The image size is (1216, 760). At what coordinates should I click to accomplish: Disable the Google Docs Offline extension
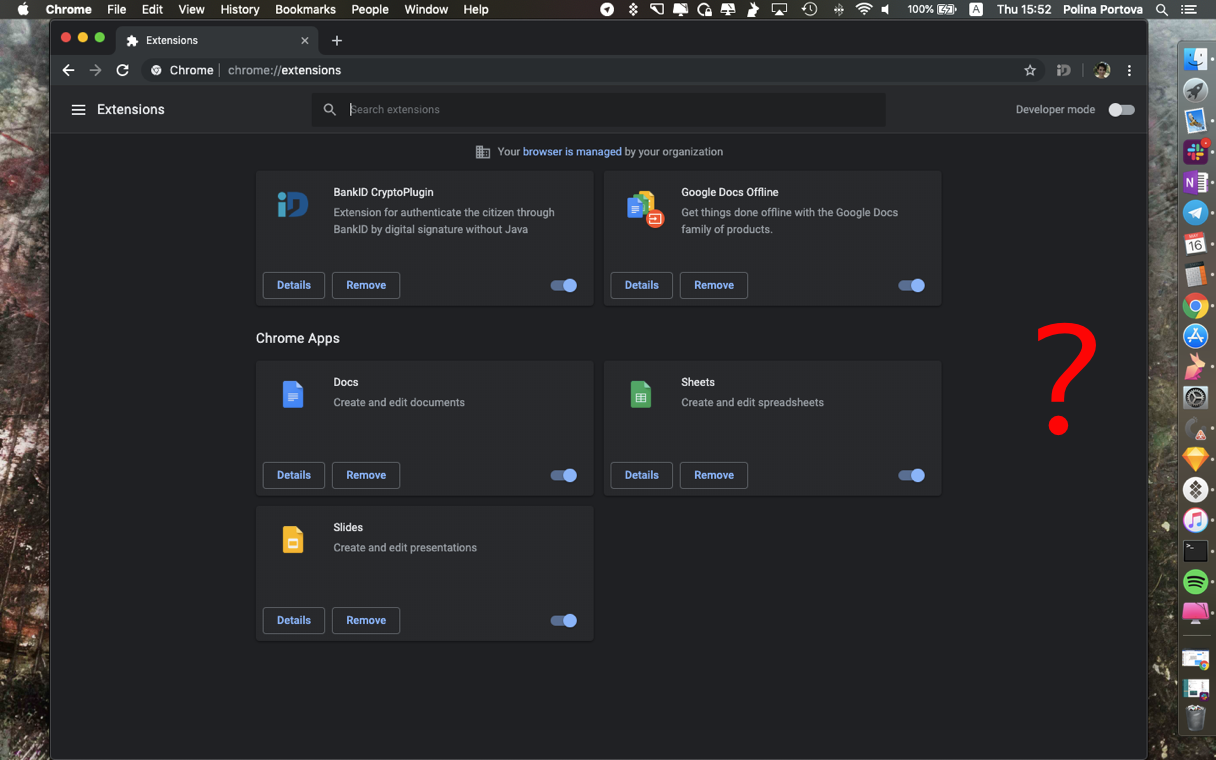coord(912,285)
